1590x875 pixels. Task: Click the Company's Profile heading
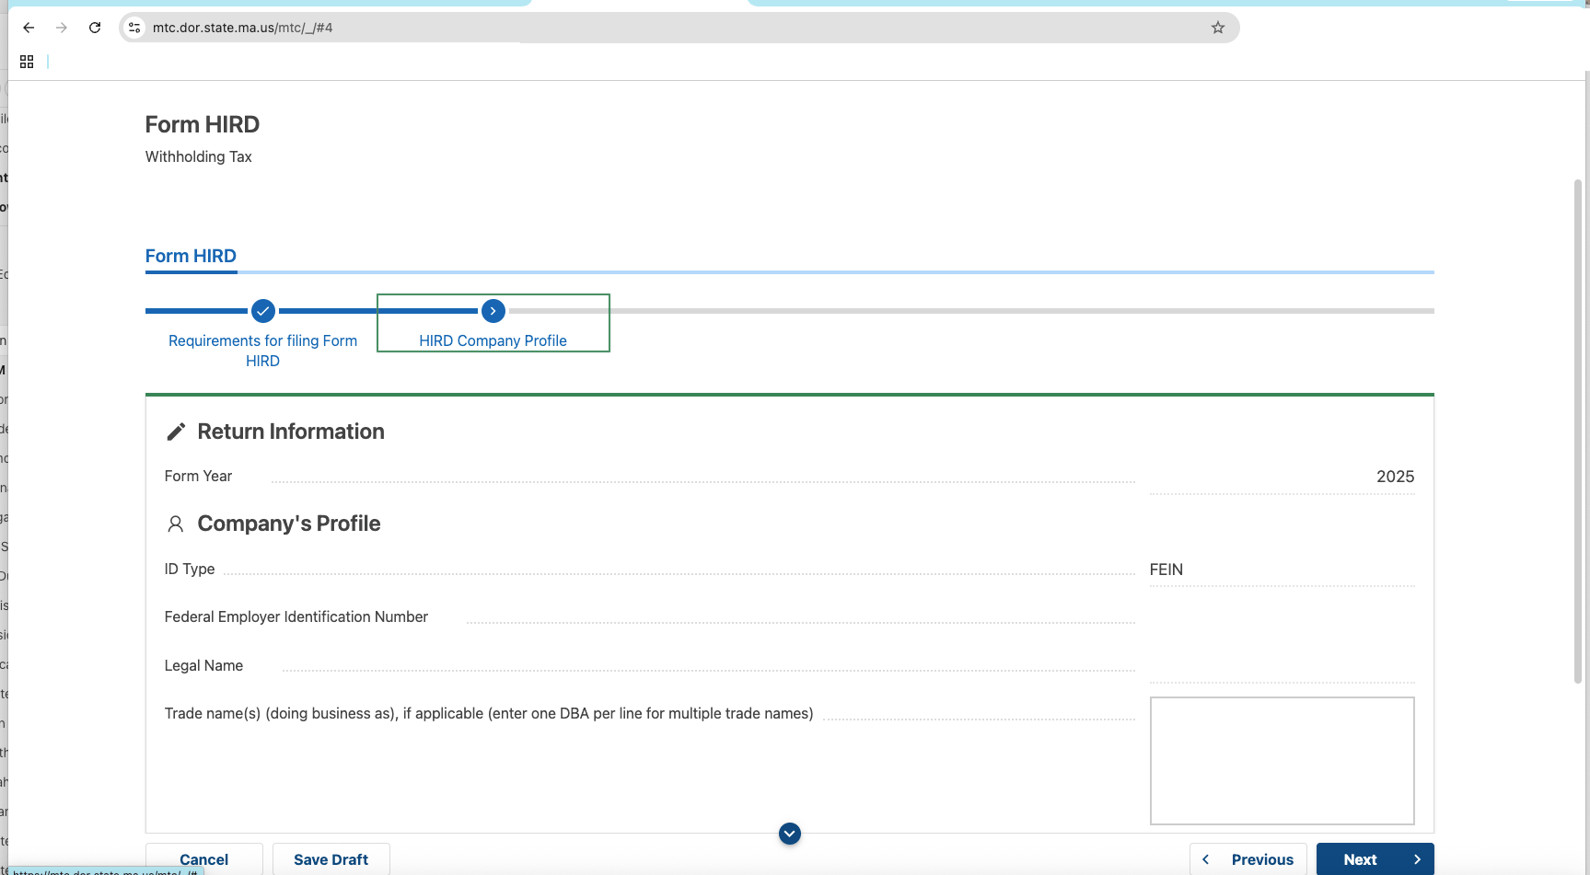(289, 524)
